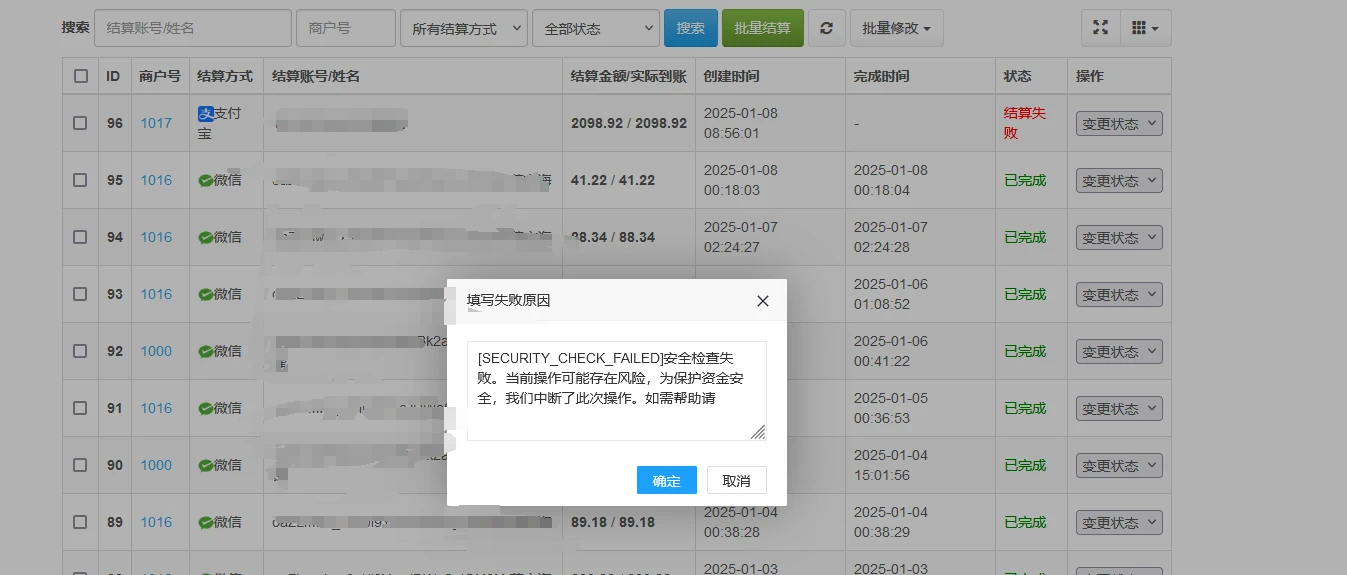This screenshot has width=1347, height=575.
Task: Check the checkbox for row ID 96
Action: tap(80, 123)
